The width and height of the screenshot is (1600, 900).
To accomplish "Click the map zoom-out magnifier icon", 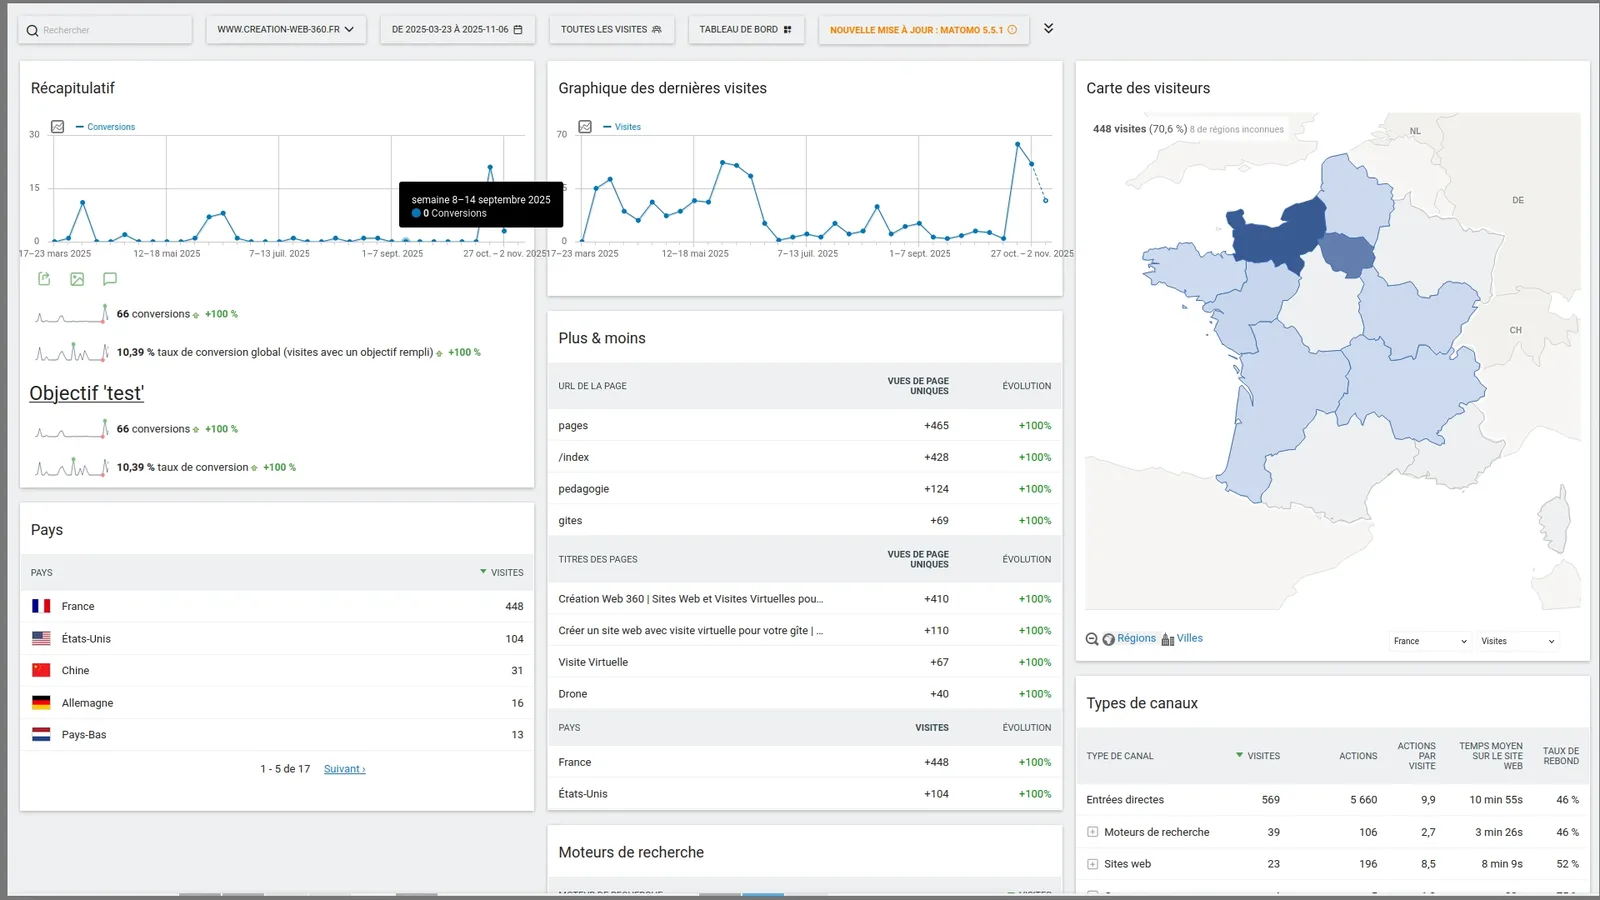I will pos(1092,639).
